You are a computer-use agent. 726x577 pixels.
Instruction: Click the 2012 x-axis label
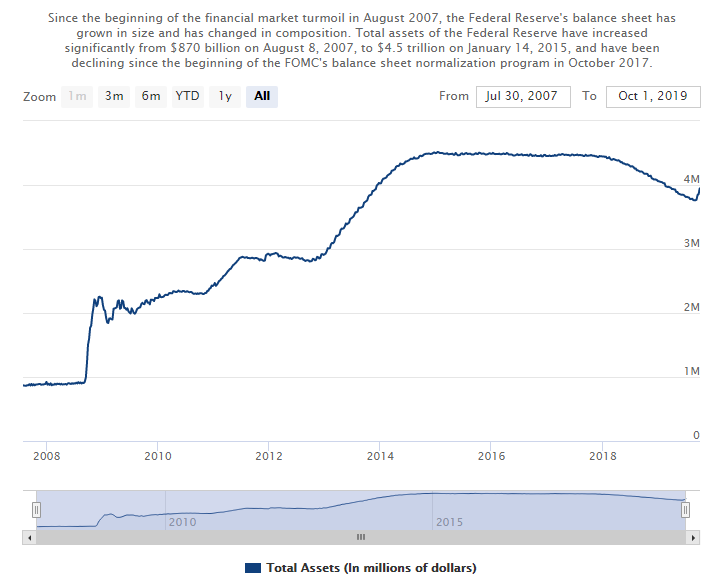point(268,456)
